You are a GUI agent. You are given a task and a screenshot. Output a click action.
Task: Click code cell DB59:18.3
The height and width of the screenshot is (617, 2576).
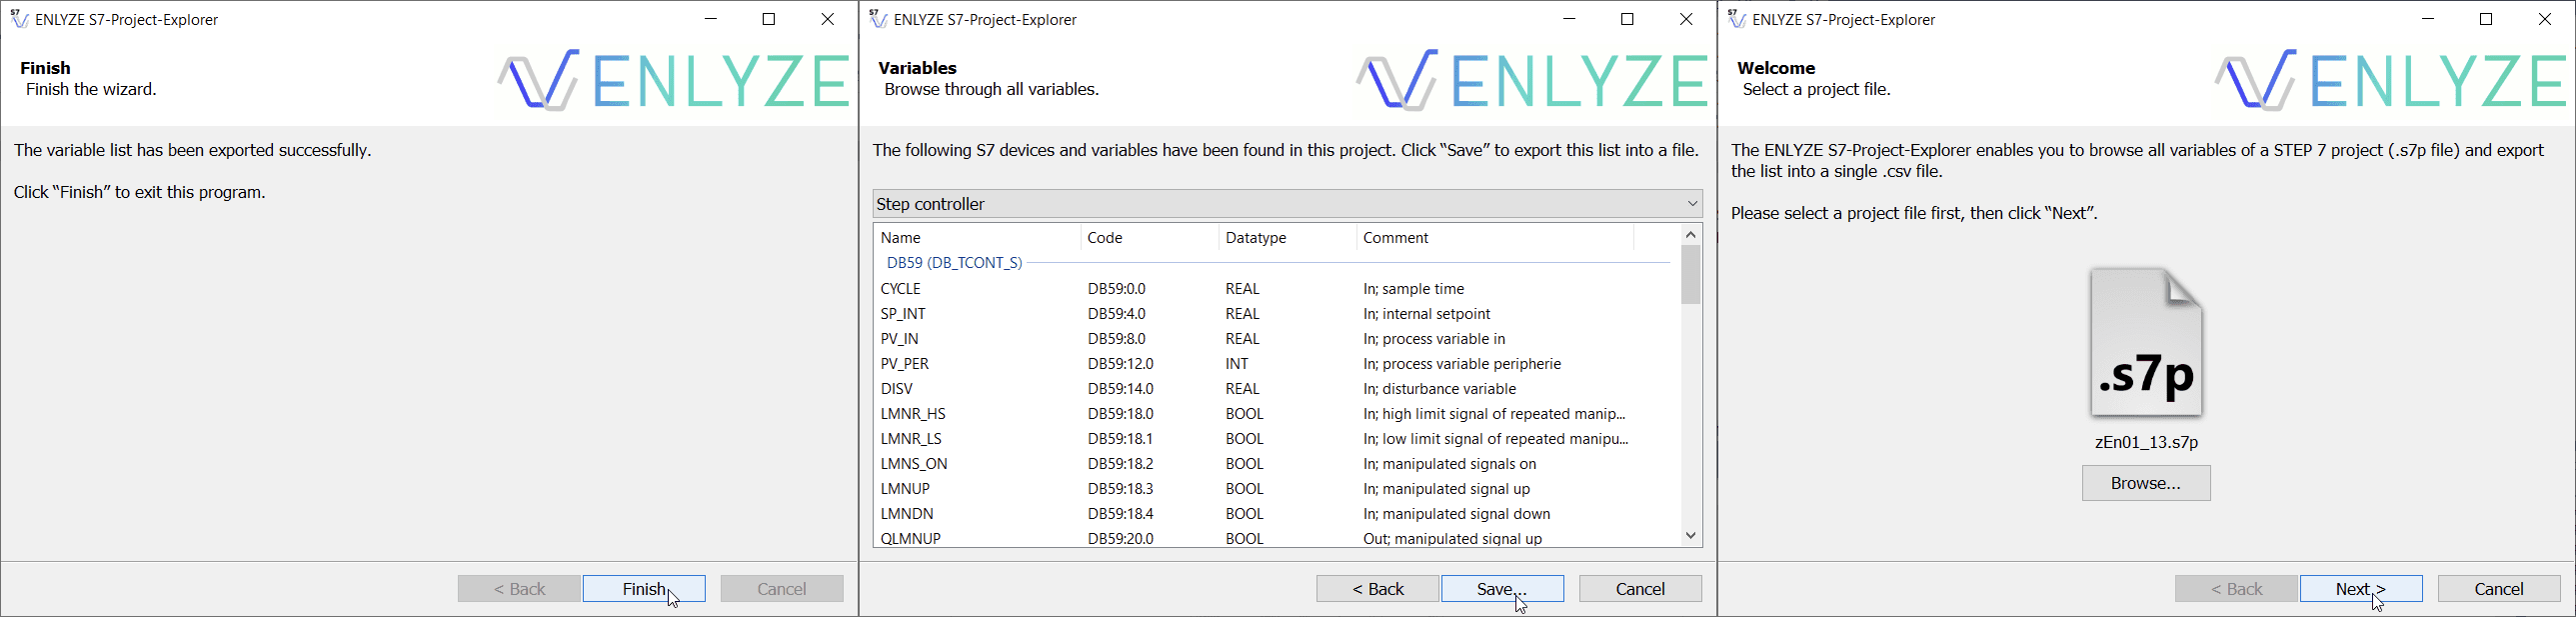(x=1120, y=489)
